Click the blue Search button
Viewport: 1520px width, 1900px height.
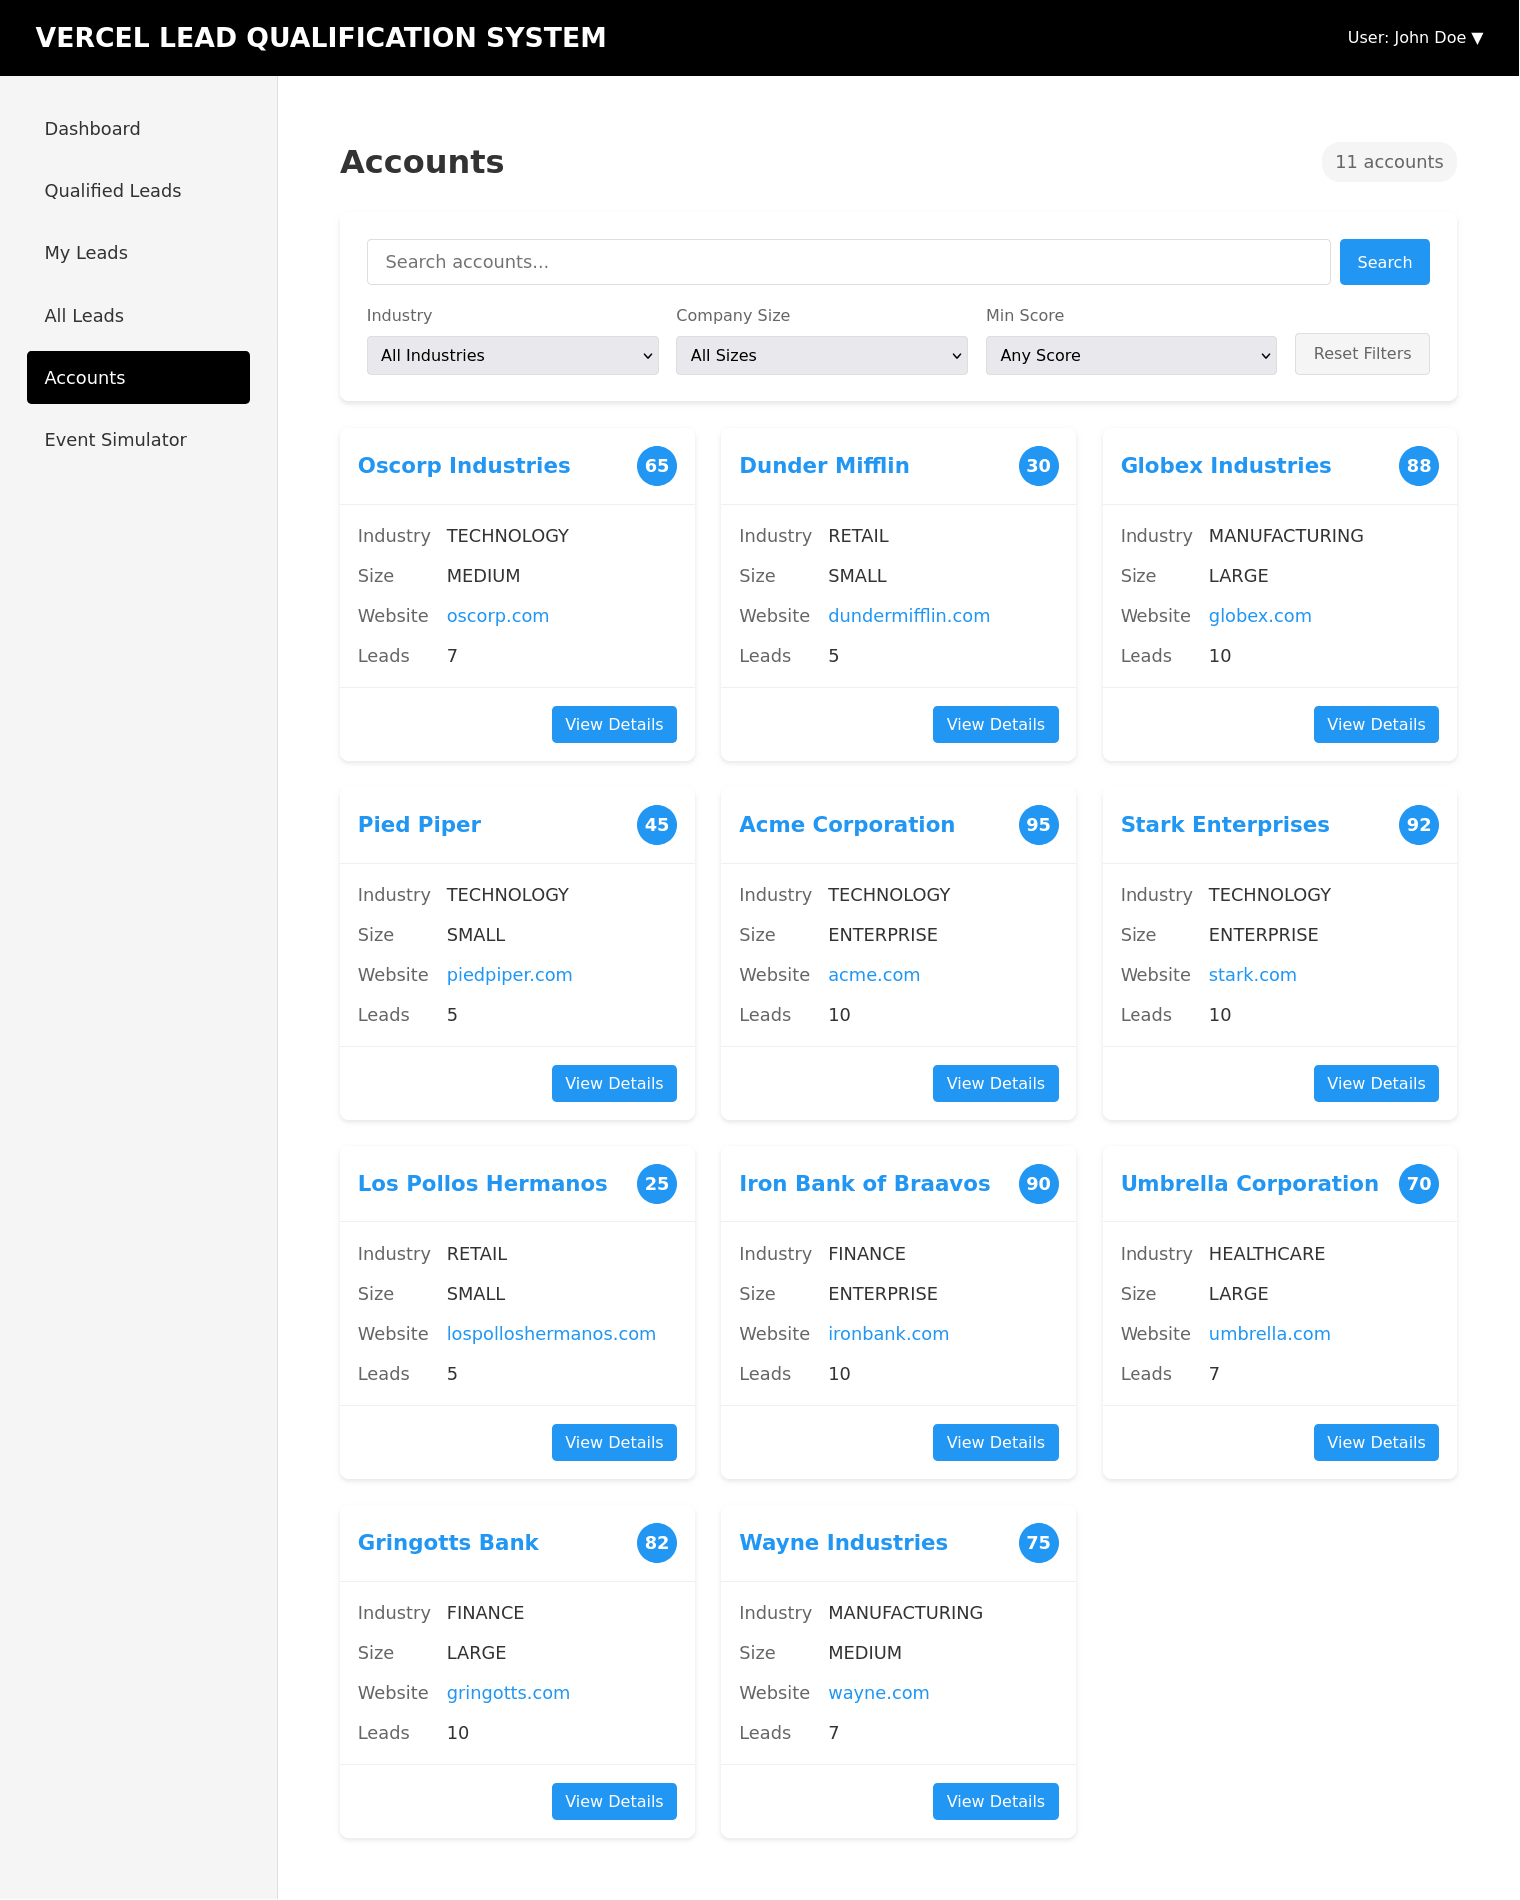[1384, 262]
